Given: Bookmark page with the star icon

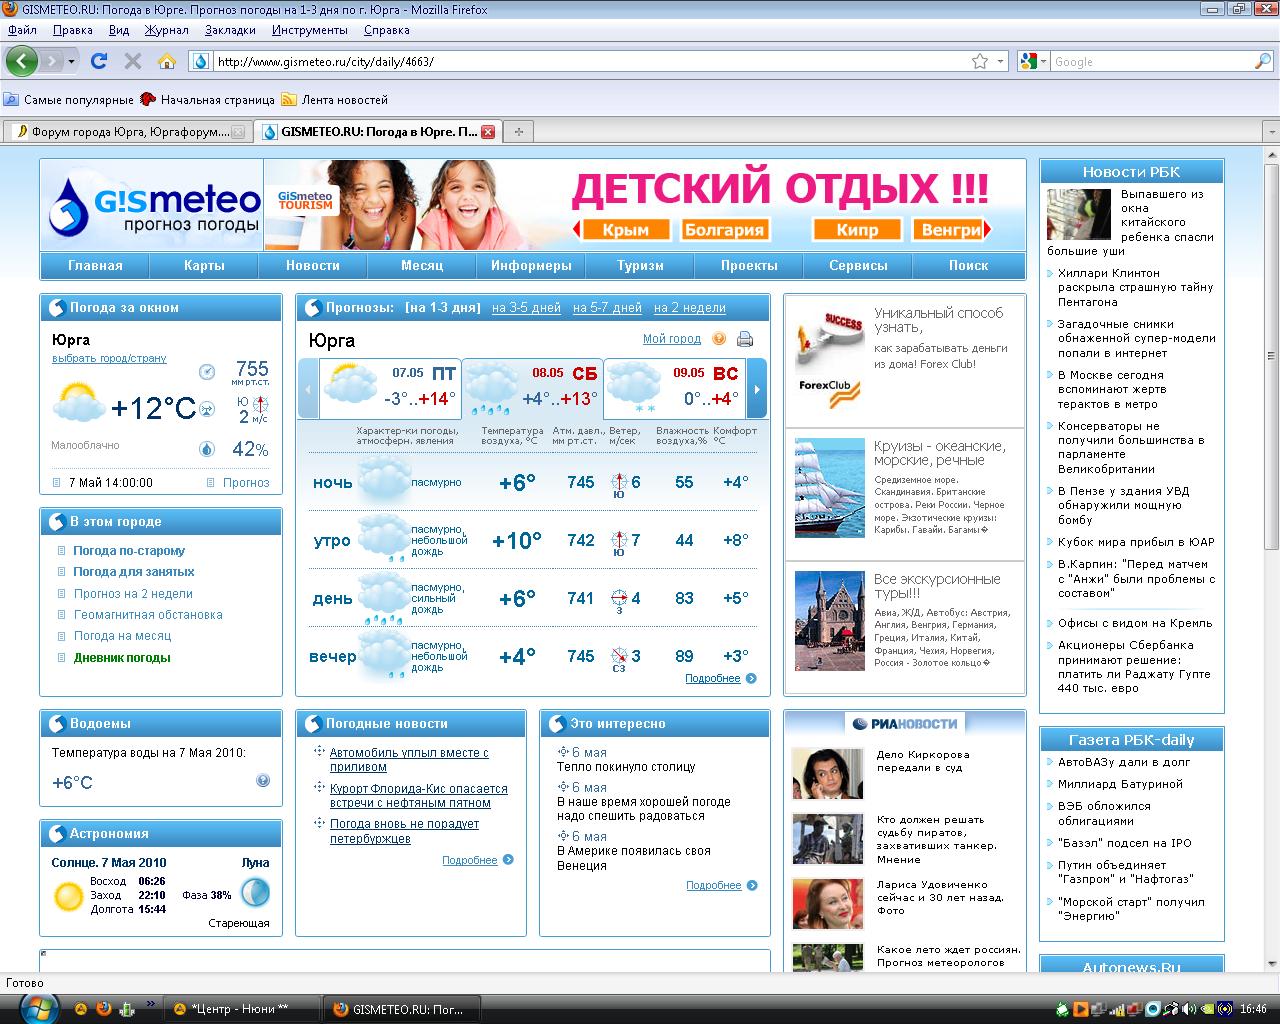Looking at the screenshot, I should click(x=980, y=61).
